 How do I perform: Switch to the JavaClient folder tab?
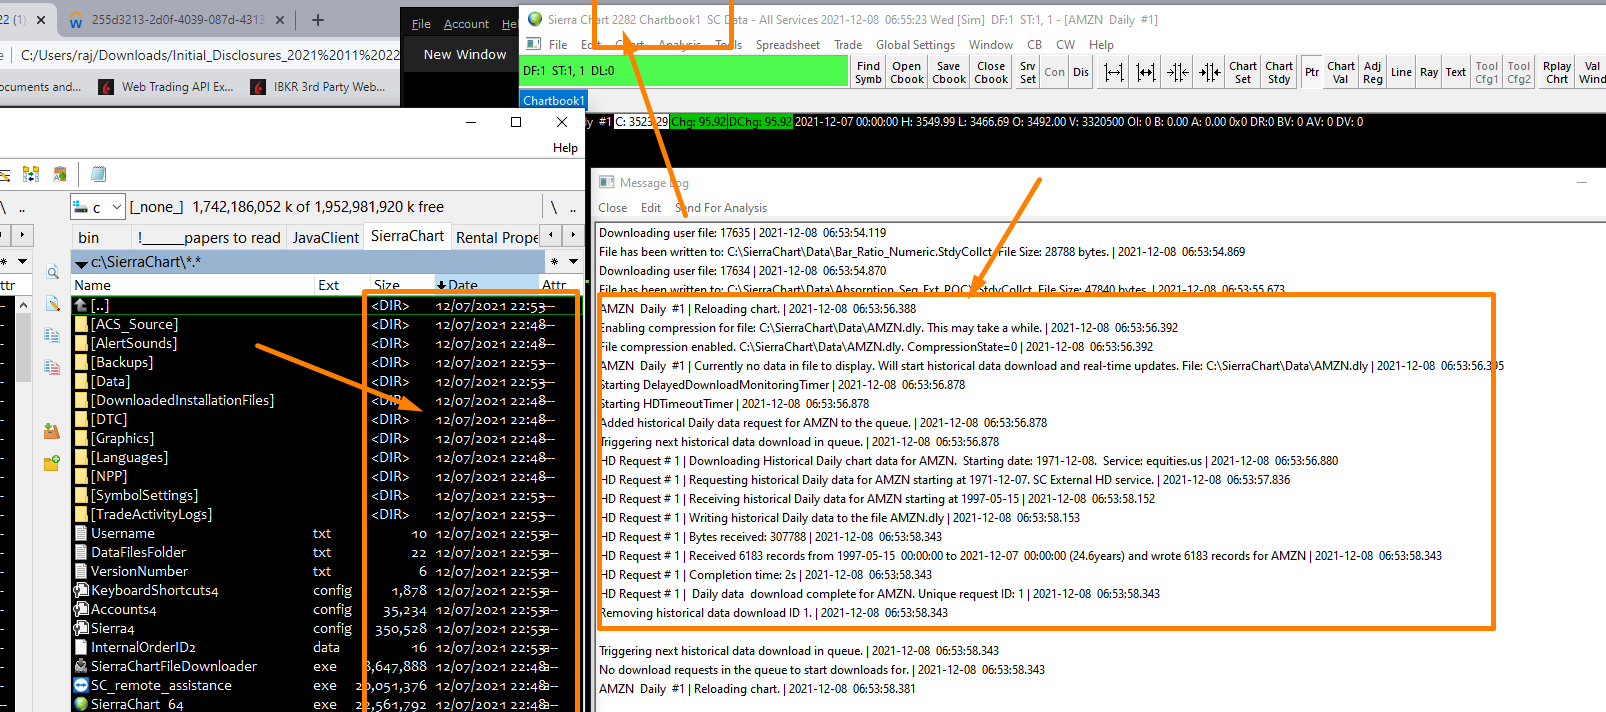point(325,237)
